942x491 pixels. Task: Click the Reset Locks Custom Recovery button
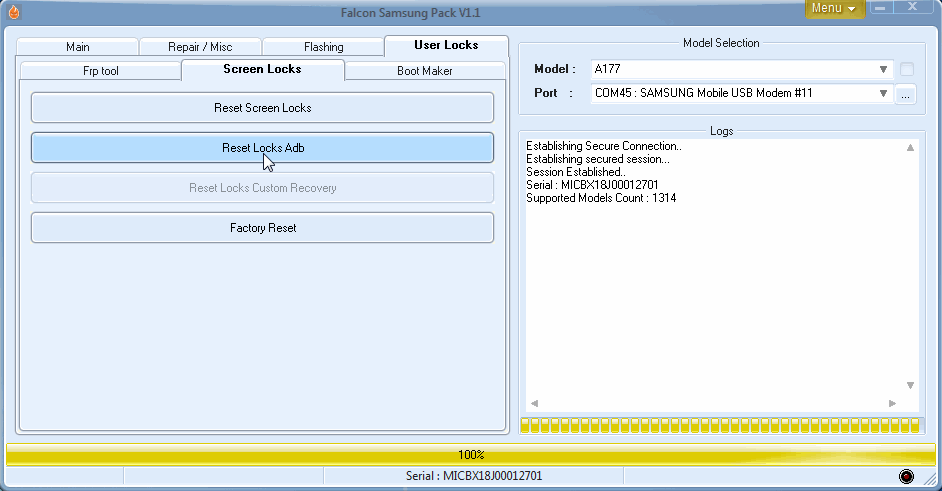tap(263, 188)
